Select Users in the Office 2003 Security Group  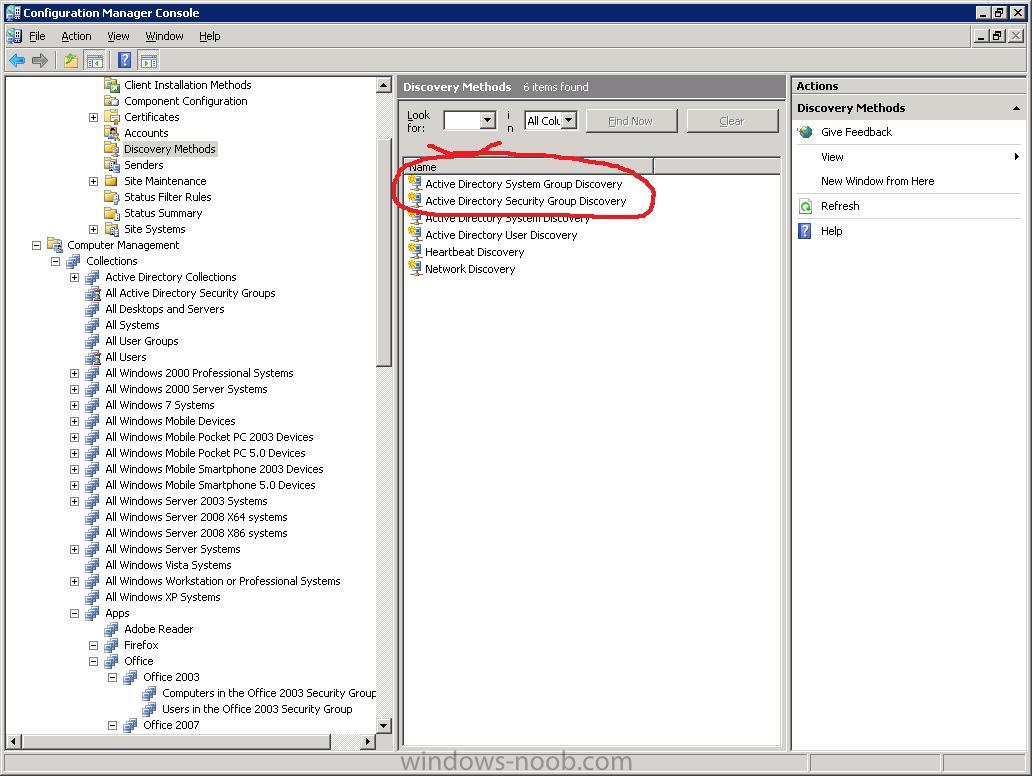pyautogui.click(x=257, y=709)
